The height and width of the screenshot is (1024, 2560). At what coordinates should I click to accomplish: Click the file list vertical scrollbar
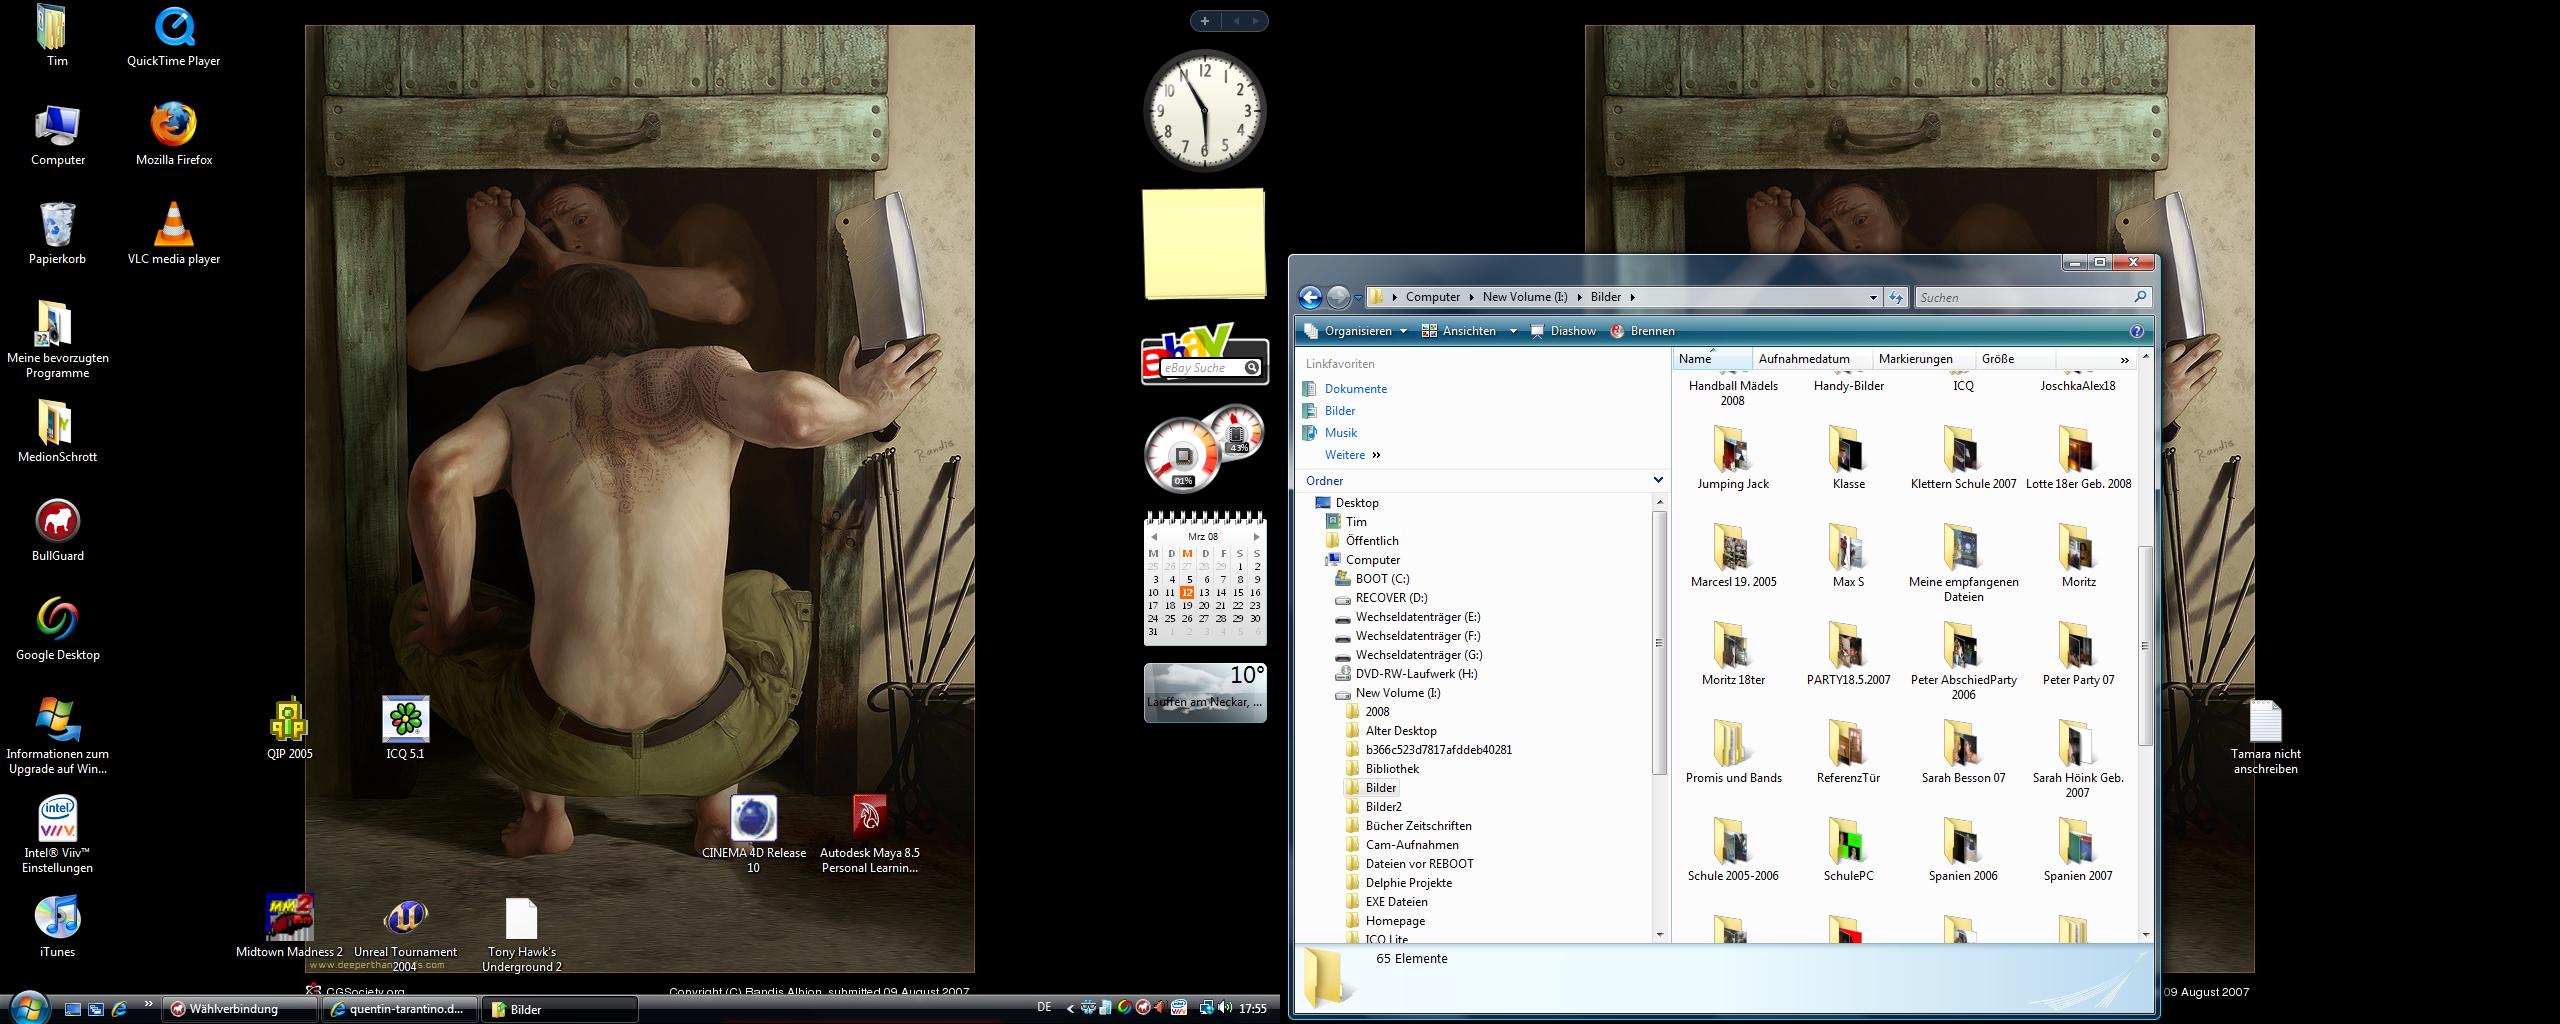pos(2144,645)
